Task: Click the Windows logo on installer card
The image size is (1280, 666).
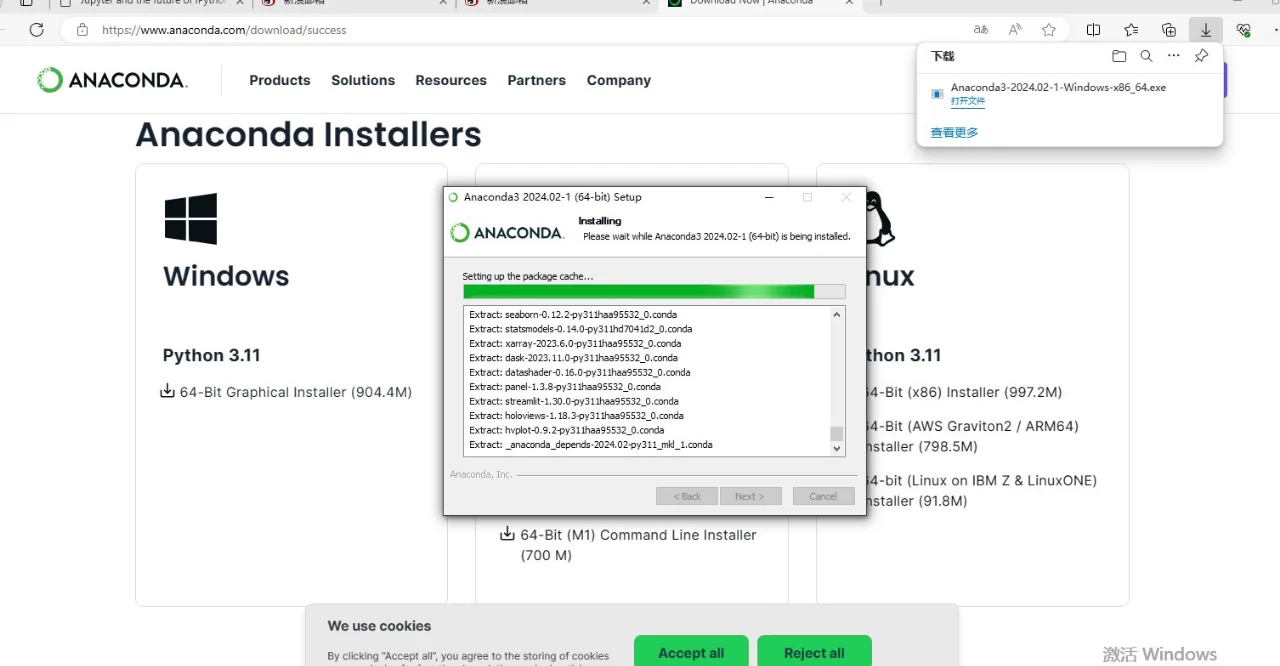Action: [x=191, y=219]
